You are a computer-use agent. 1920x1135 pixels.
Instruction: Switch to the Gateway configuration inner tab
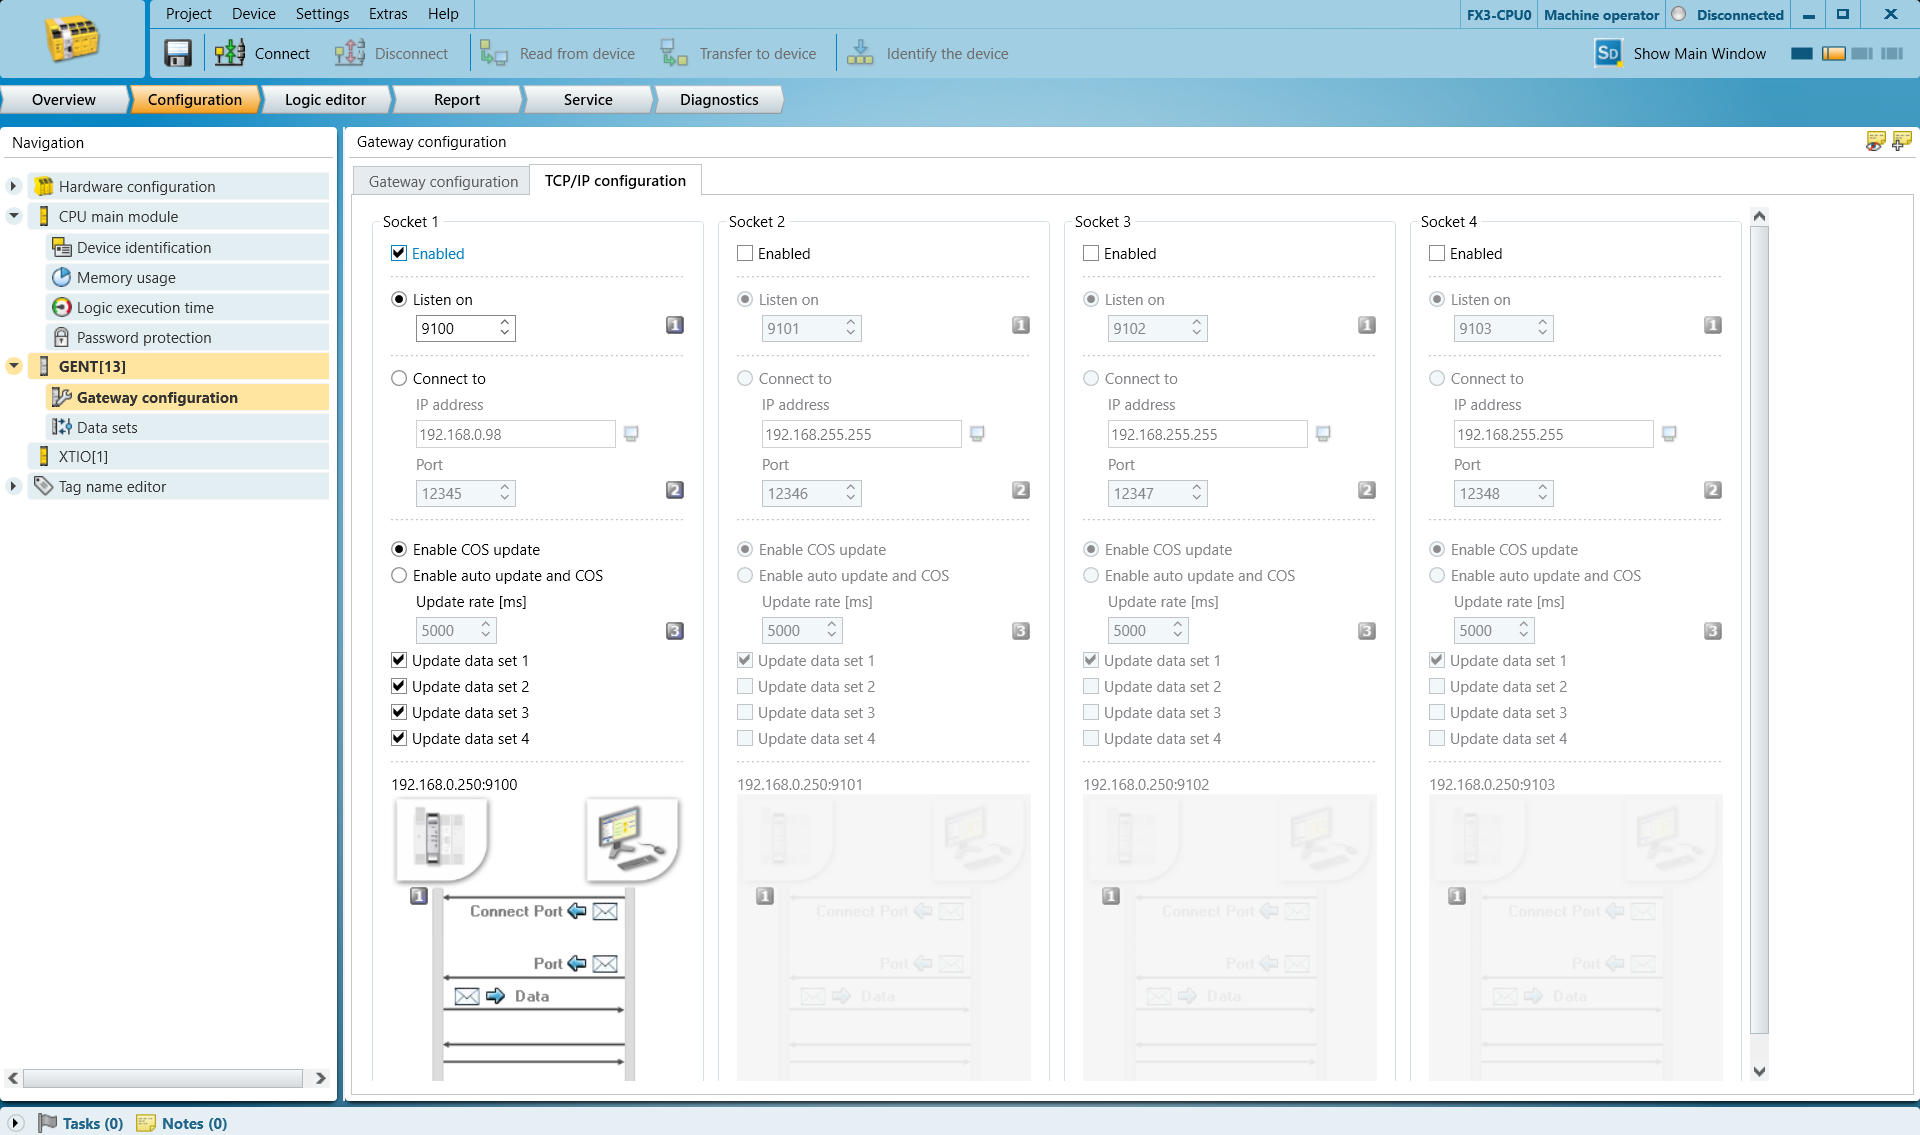(443, 181)
